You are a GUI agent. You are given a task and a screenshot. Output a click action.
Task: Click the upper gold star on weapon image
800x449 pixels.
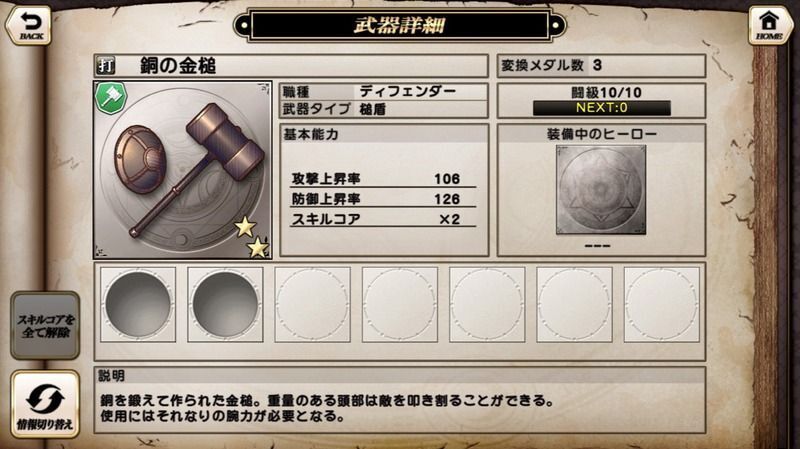pyautogui.click(x=245, y=227)
